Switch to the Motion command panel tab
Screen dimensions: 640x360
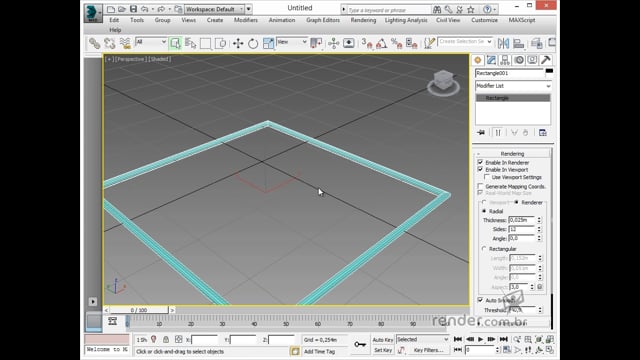tap(519, 60)
